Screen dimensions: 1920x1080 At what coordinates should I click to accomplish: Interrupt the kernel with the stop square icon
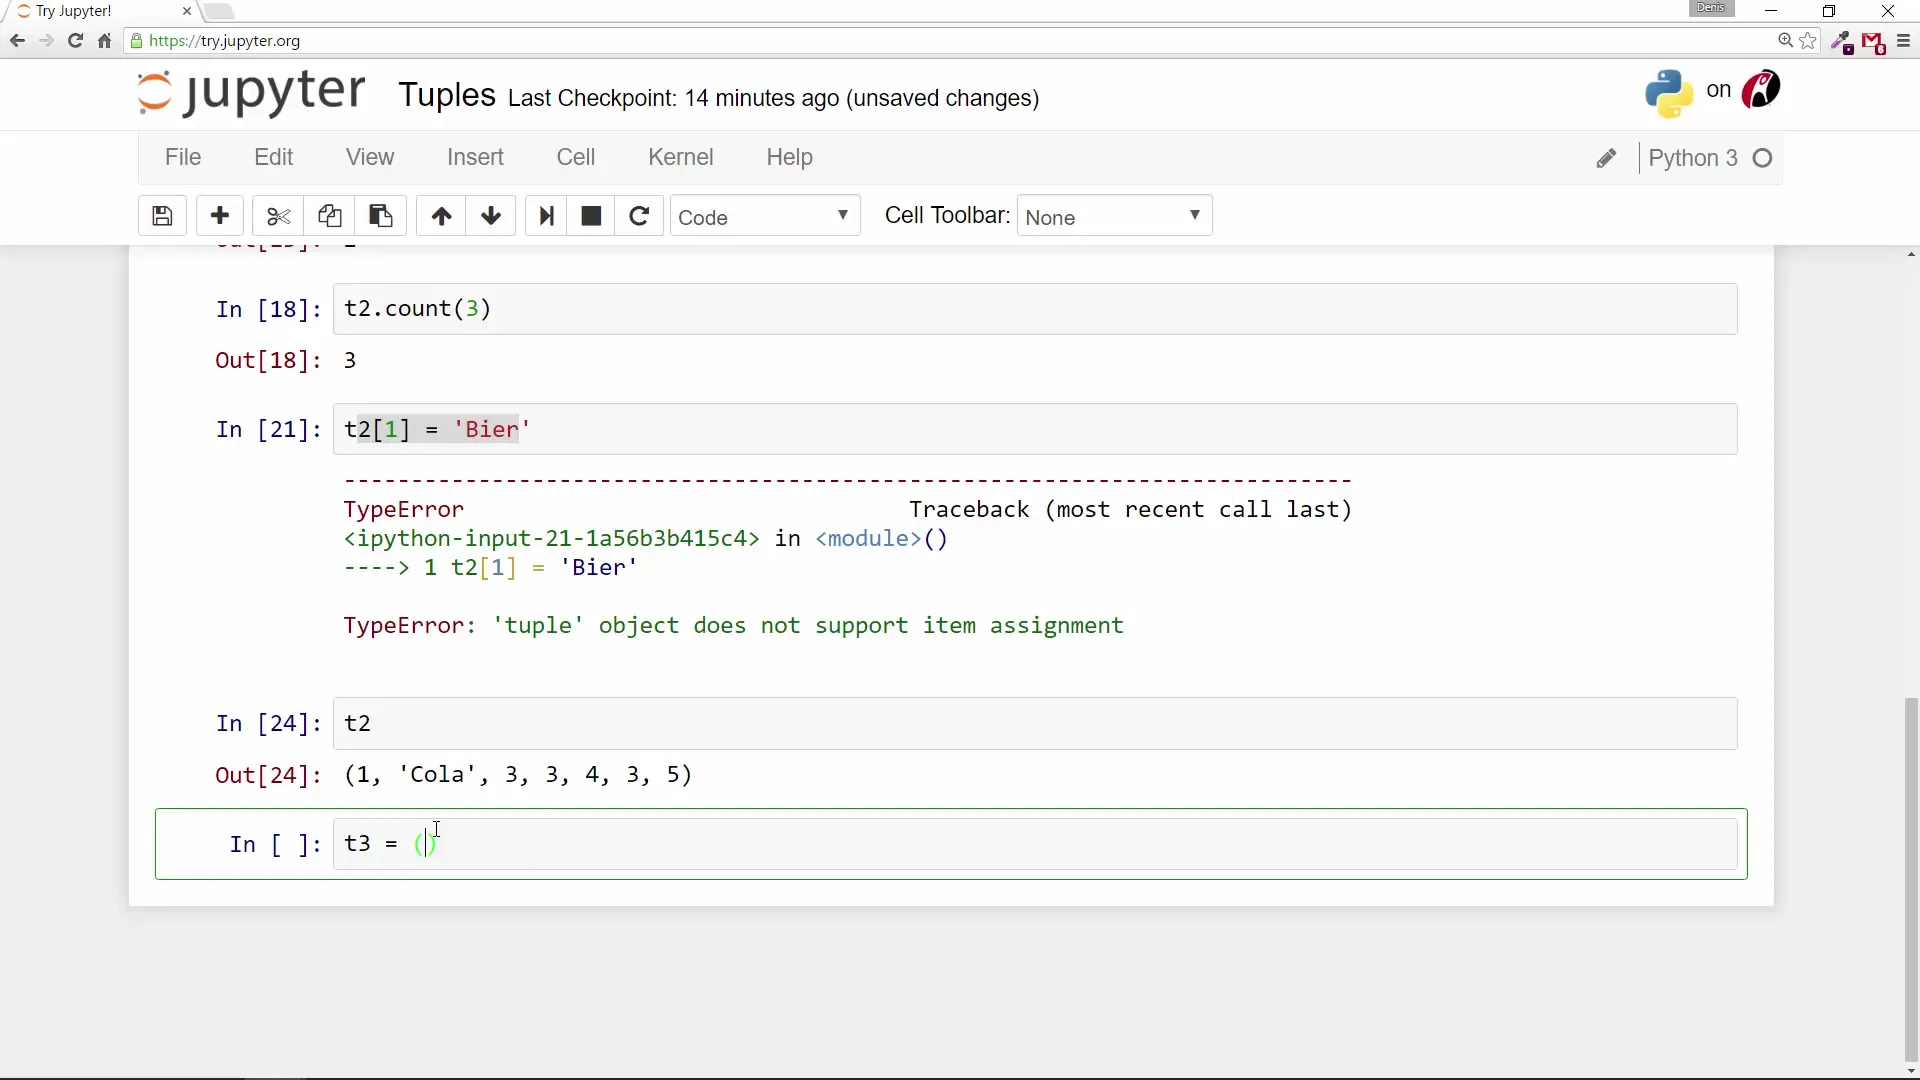(x=591, y=216)
